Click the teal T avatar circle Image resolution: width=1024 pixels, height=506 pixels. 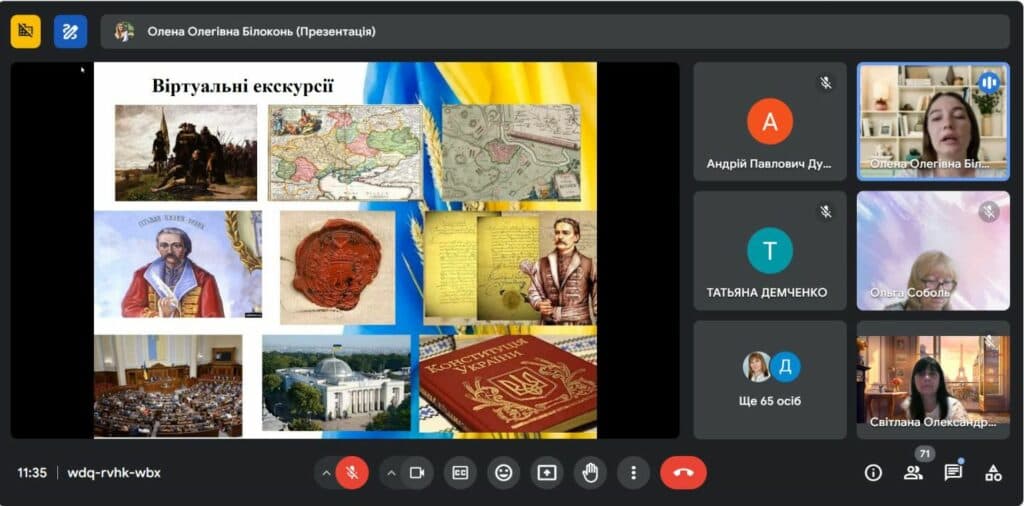(770, 250)
